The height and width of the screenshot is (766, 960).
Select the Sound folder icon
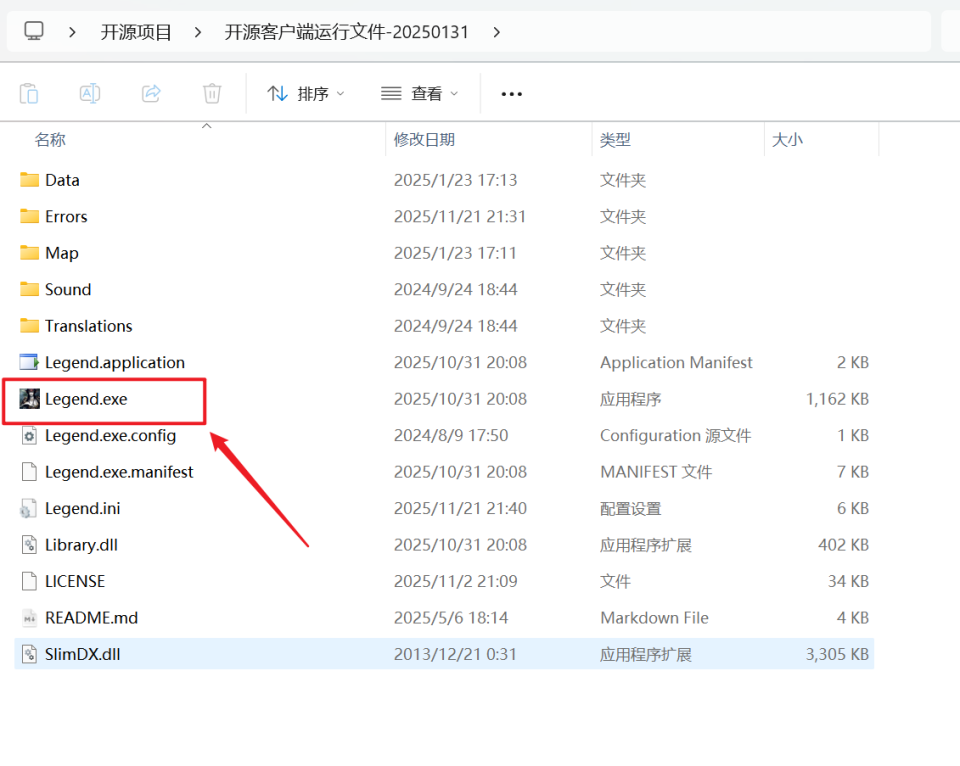point(29,289)
